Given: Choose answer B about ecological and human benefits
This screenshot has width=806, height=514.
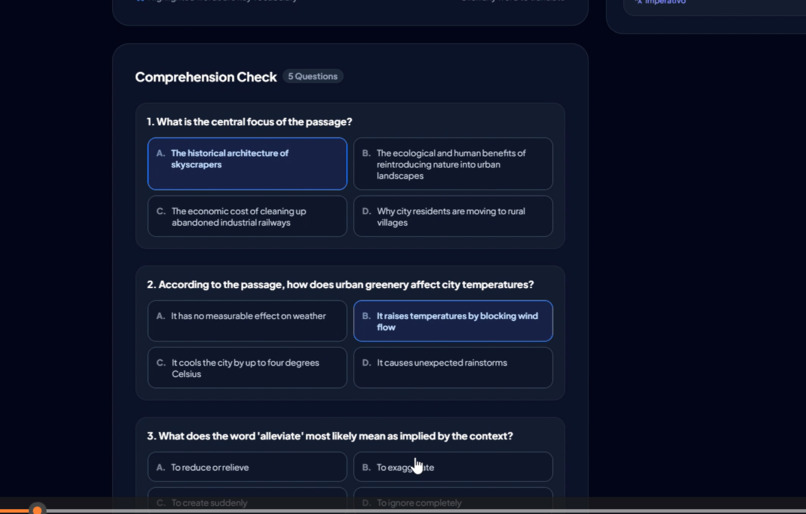Looking at the screenshot, I should coord(453,163).
